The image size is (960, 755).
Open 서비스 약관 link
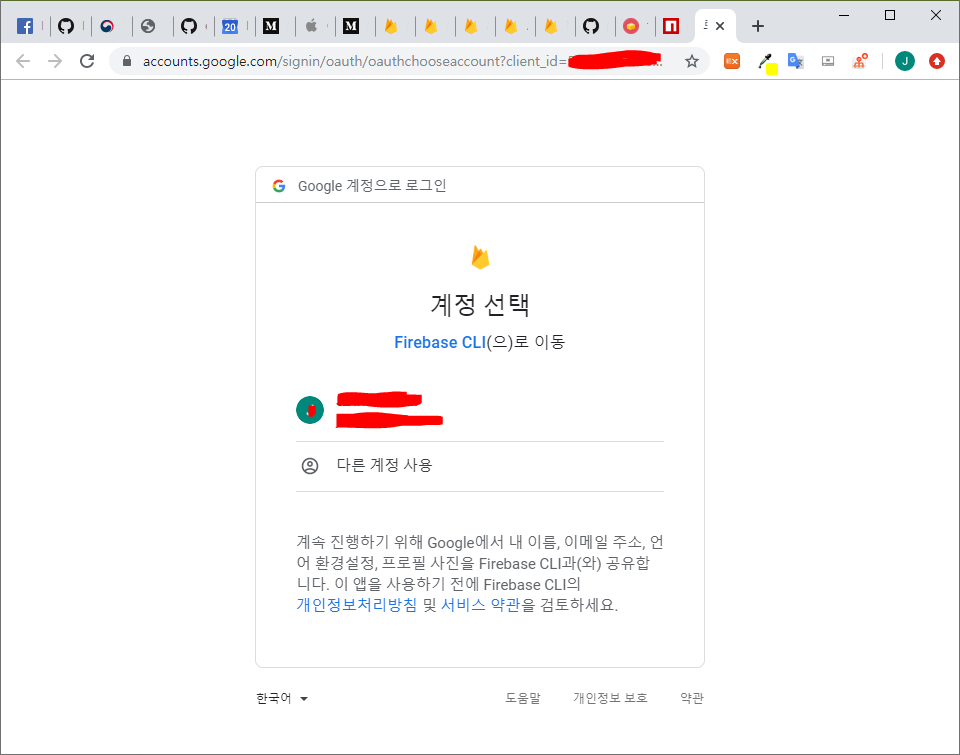(x=481, y=605)
